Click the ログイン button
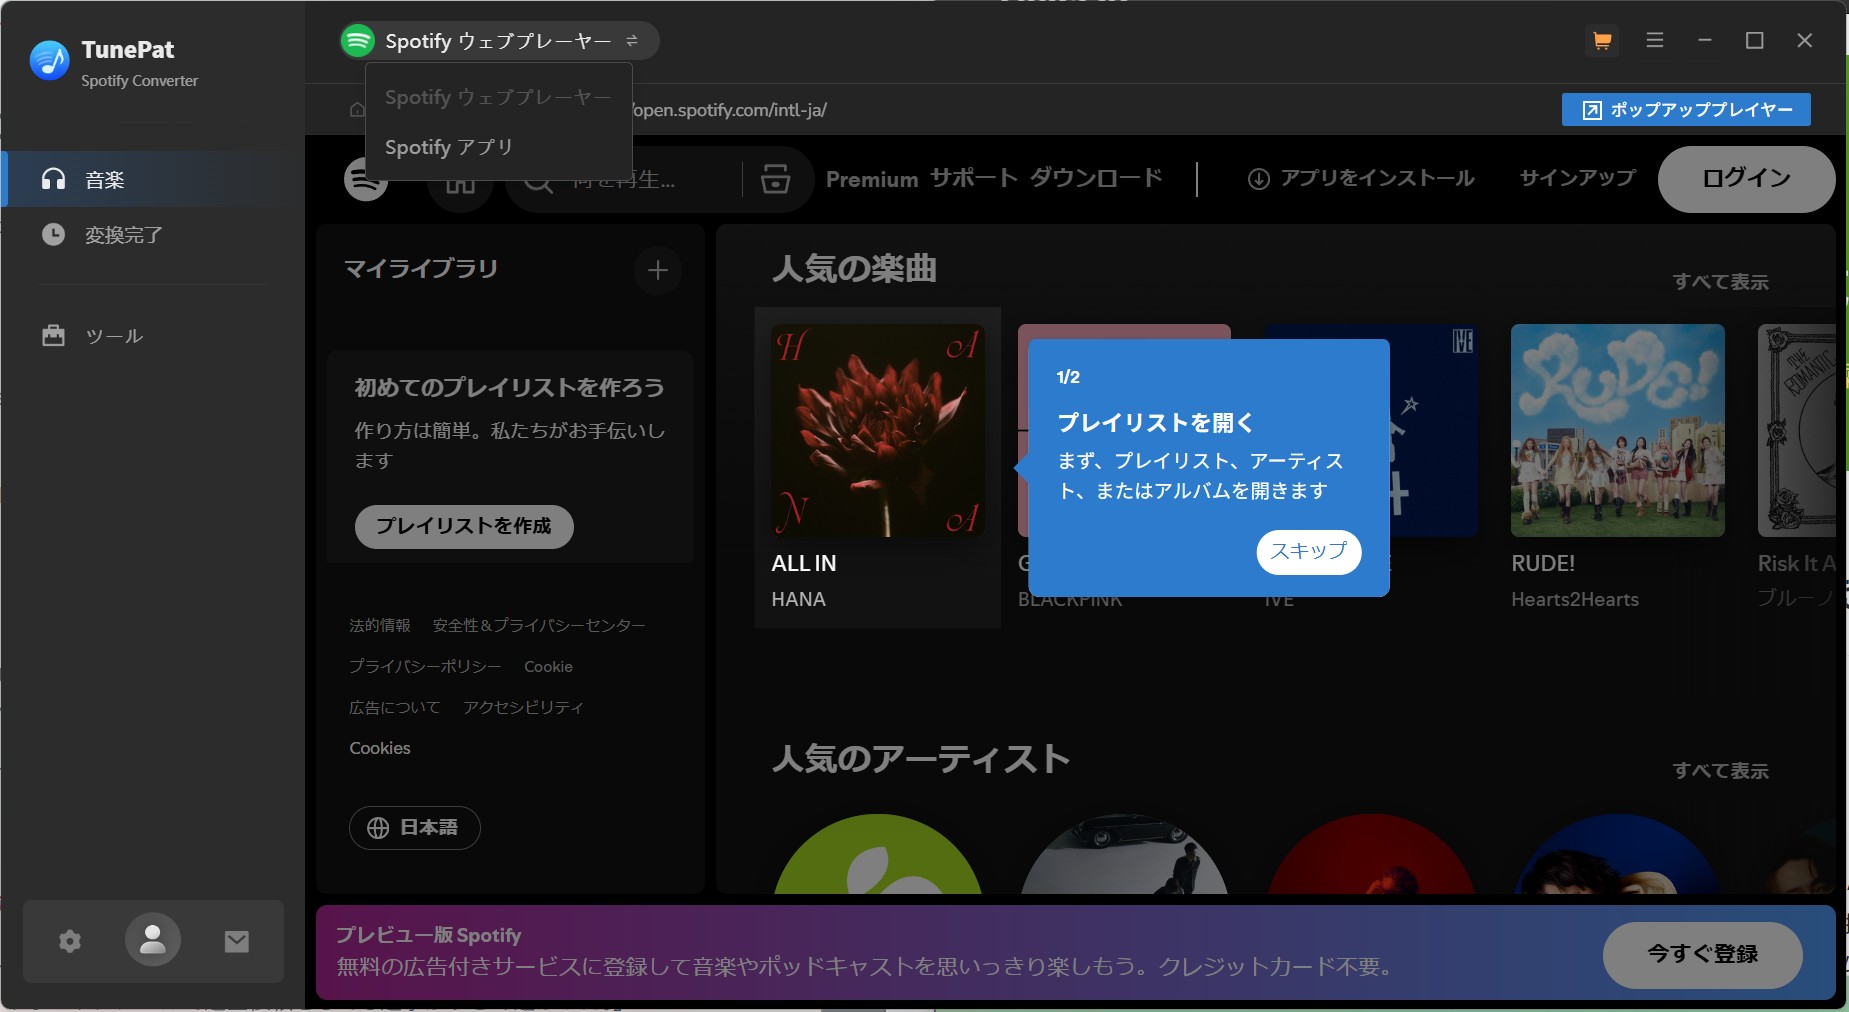Viewport: 1849px width, 1012px height. pyautogui.click(x=1746, y=179)
